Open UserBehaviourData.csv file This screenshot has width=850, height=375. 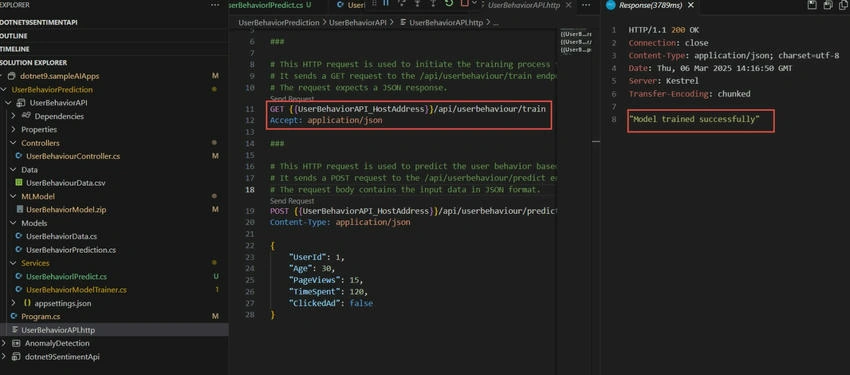point(66,183)
